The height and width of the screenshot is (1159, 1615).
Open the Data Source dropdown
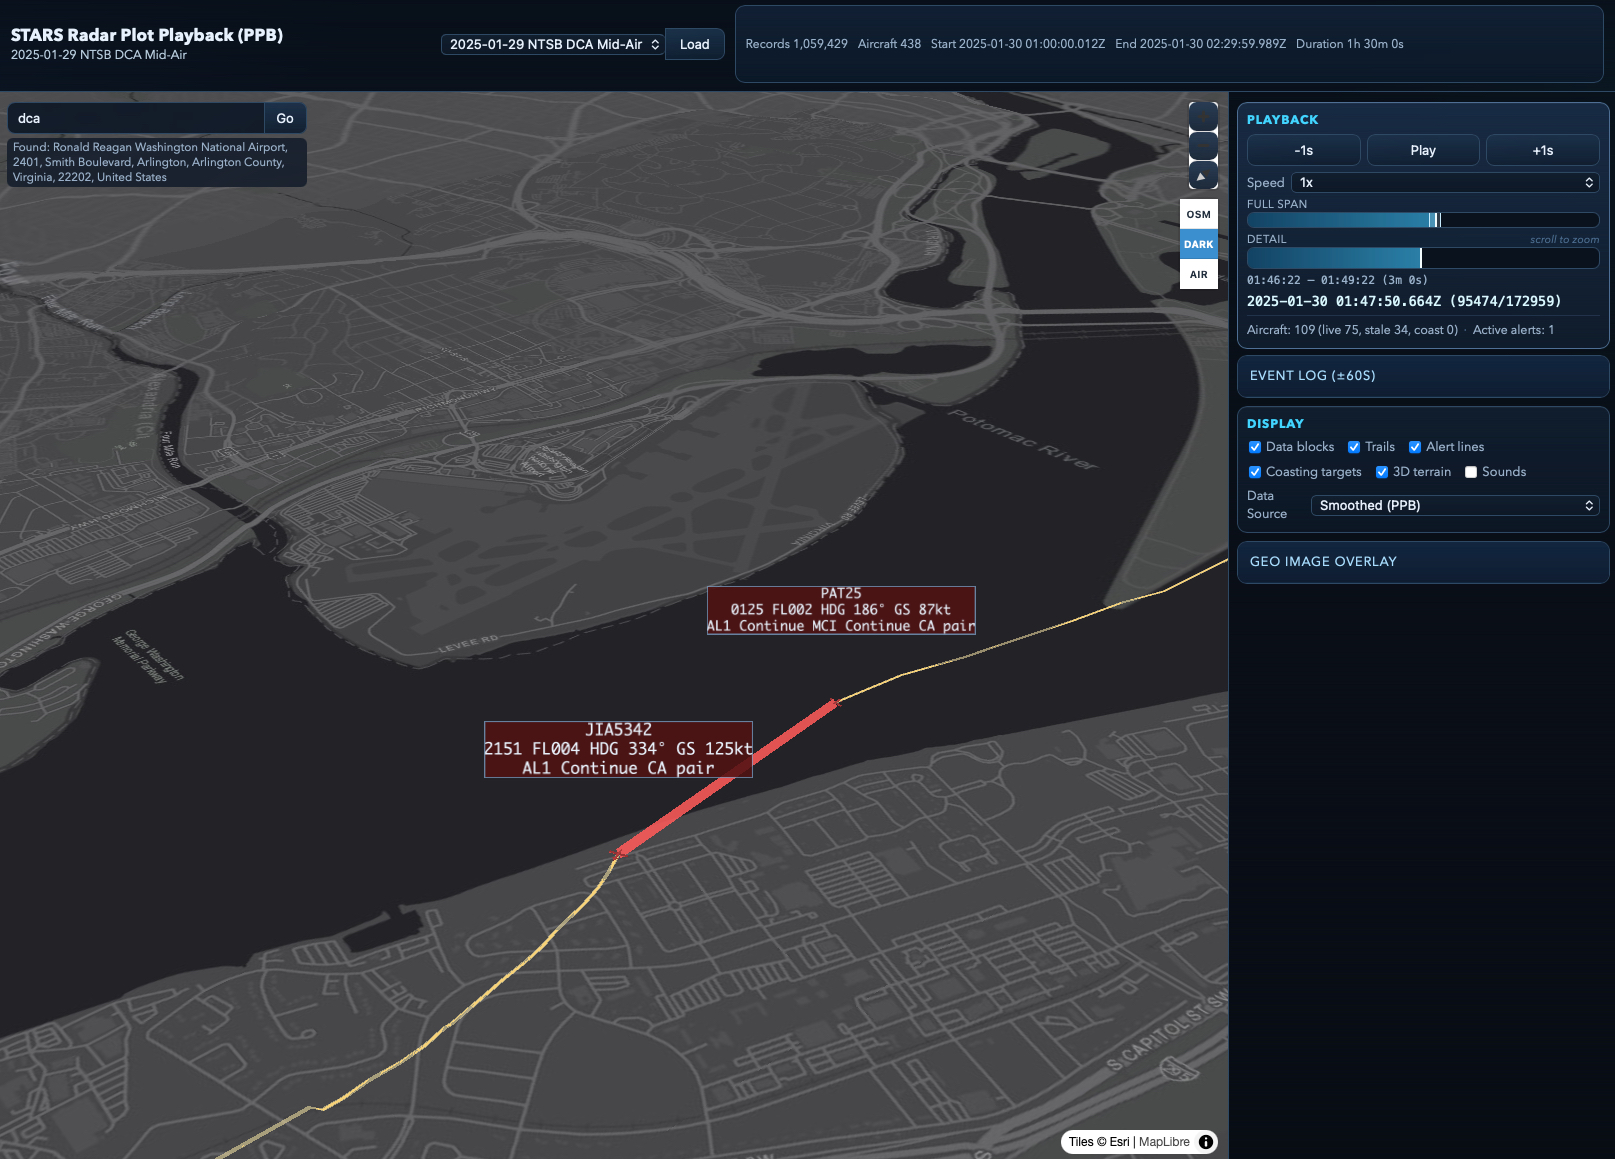pos(1455,506)
